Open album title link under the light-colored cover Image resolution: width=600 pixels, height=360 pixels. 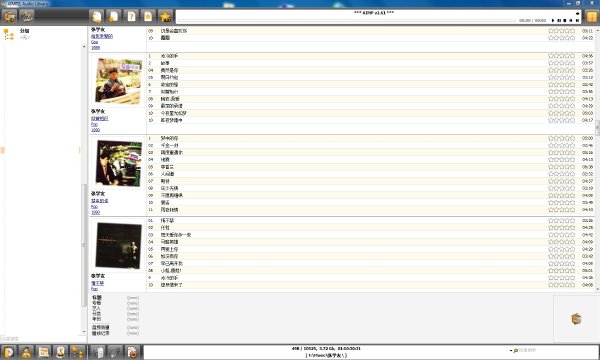pyautogui.click(x=99, y=119)
